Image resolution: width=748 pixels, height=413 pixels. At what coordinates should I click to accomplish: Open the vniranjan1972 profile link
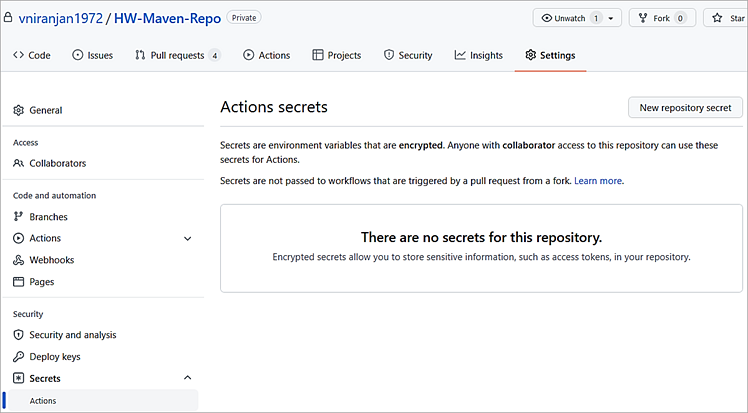pyautogui.click(x=61, y=18)
